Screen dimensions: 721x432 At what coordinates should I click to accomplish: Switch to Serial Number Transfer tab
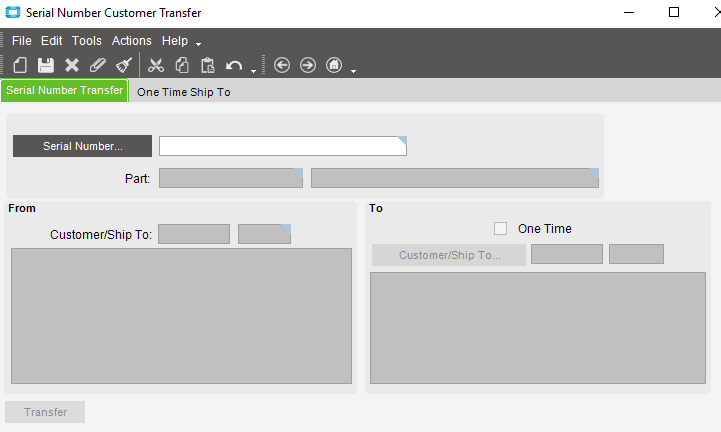pyautogui.click(x=64, y=90)
